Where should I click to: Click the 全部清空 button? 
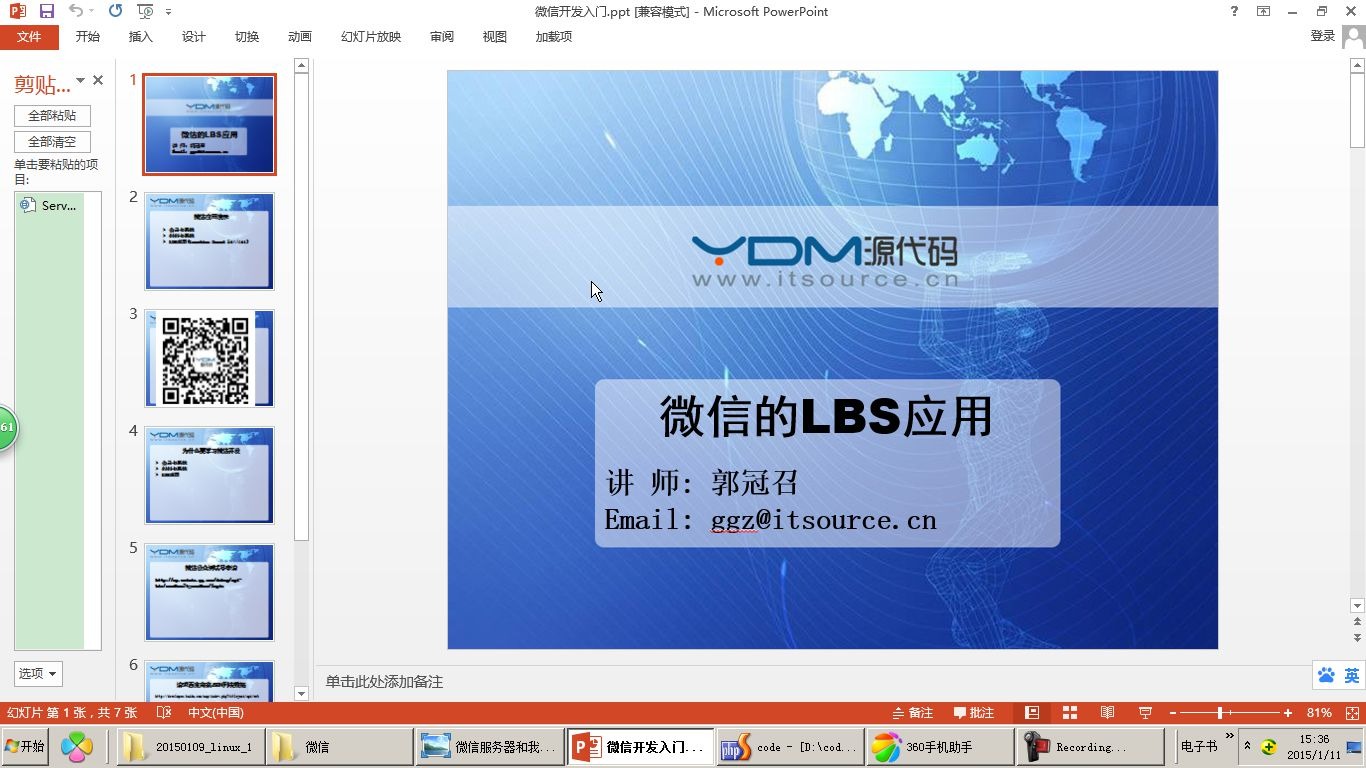52,142
